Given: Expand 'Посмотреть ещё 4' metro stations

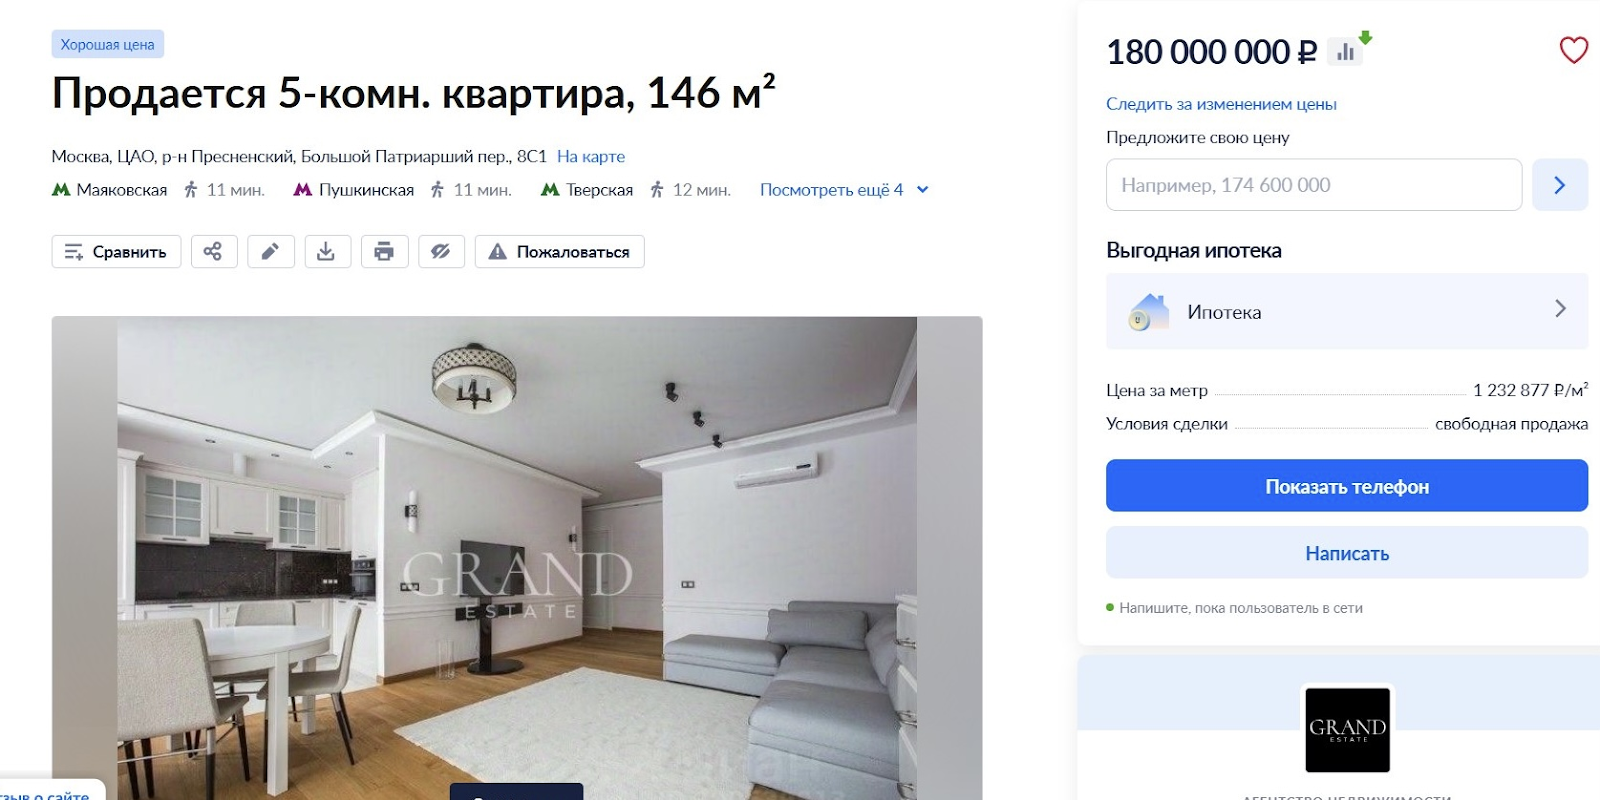Looking at the screenshot, I should 844,190.
